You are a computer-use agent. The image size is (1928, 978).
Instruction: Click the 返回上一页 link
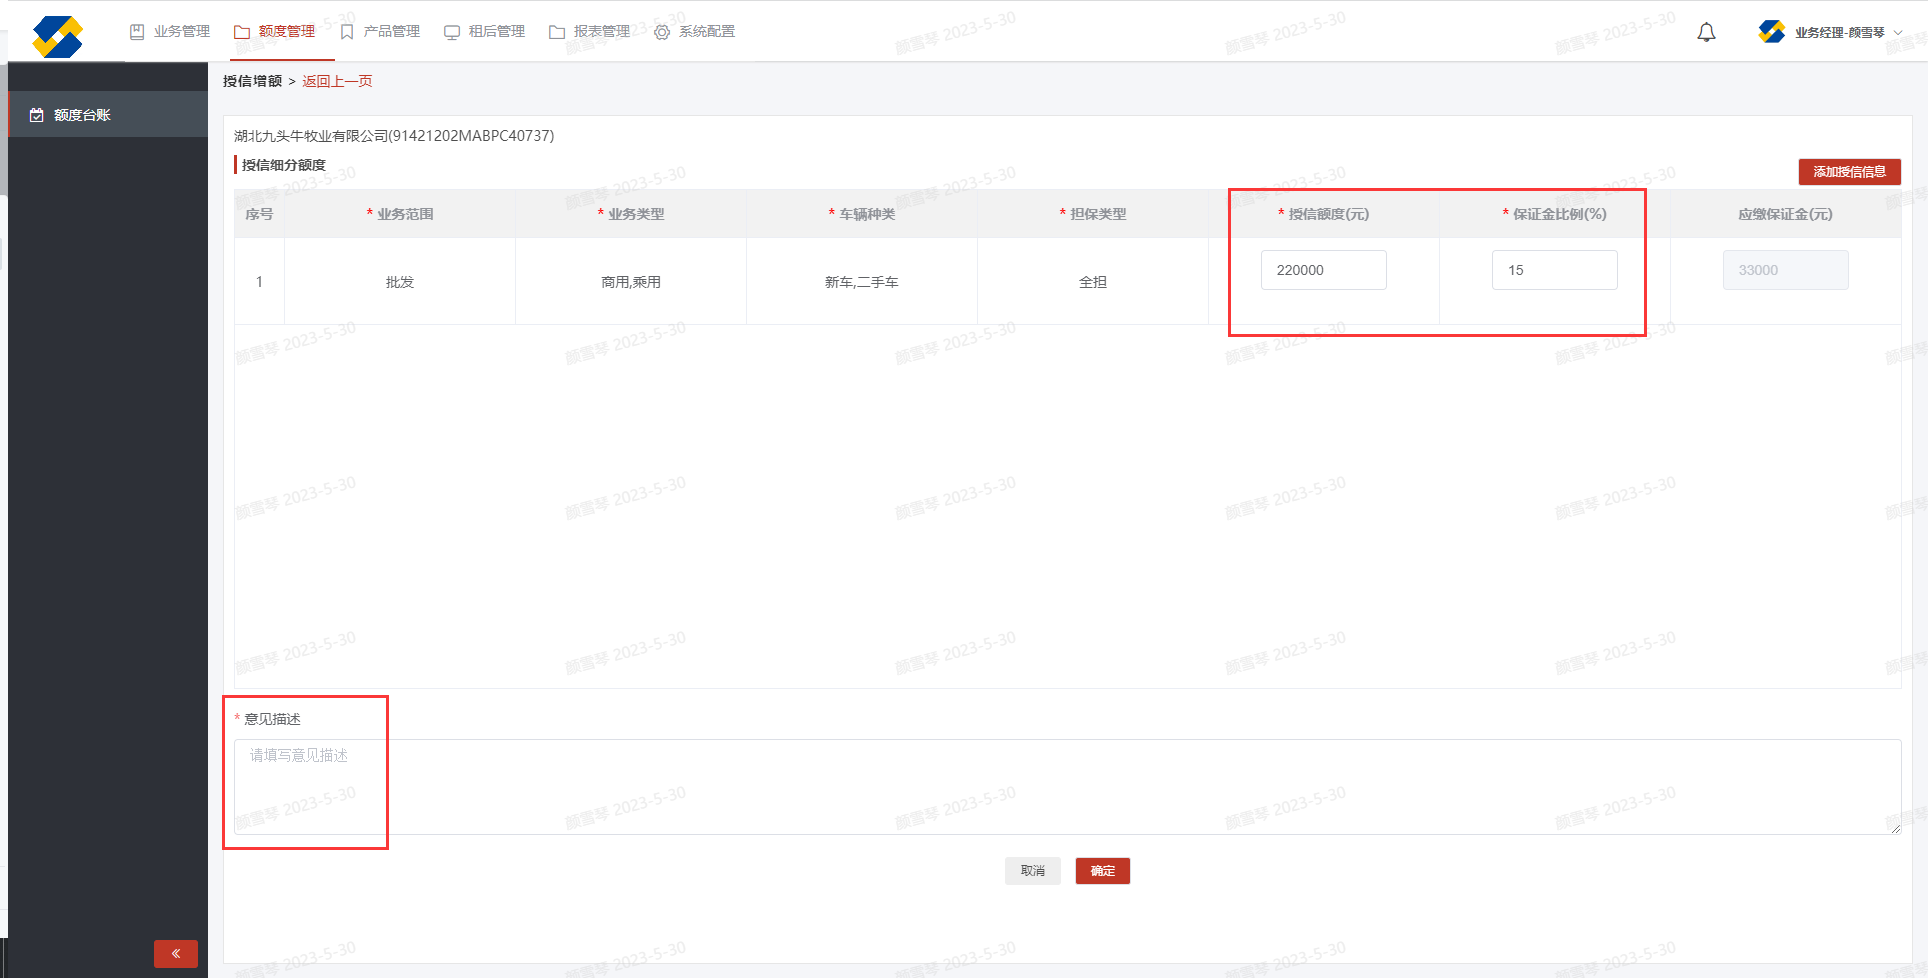tap(337, 81)
